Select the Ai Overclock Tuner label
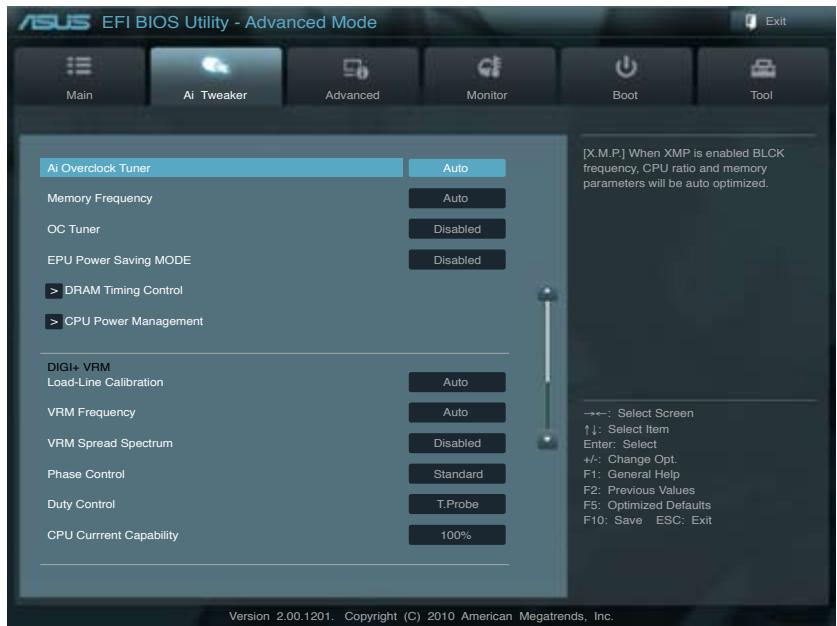Screen dimensions: 837x626 pos(99,168)
